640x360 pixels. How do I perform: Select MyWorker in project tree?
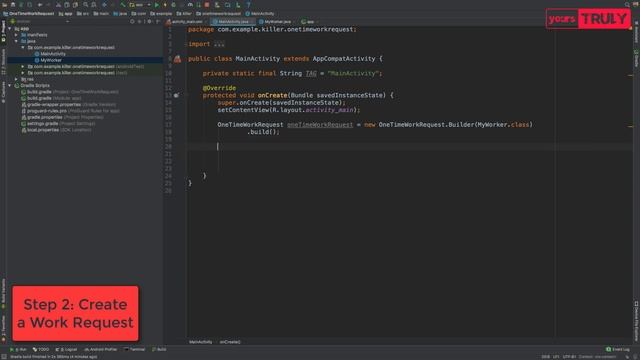click(x=51, y=60)
